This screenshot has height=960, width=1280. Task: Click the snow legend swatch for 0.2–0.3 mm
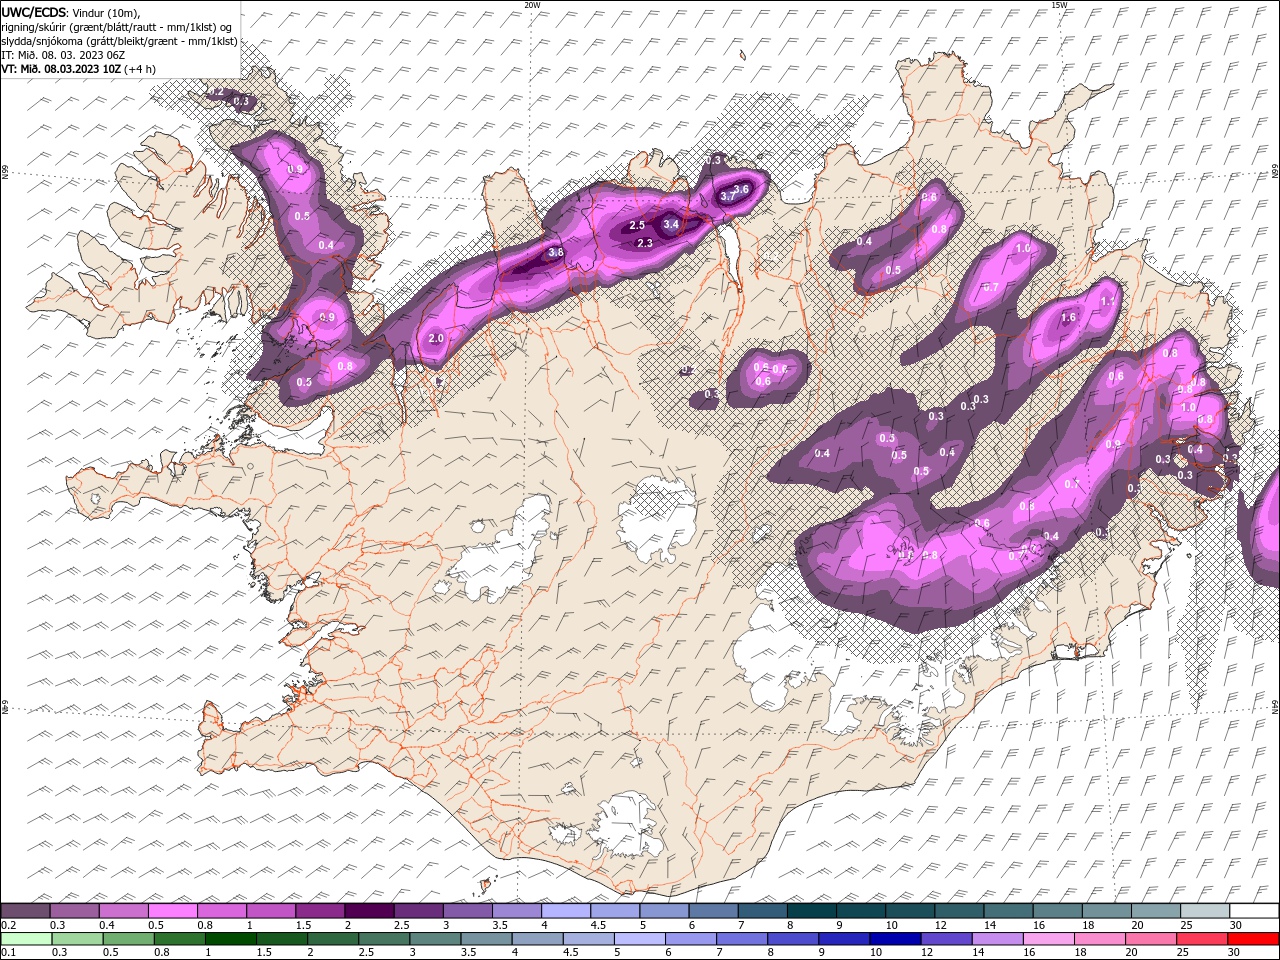click(25, 911)
